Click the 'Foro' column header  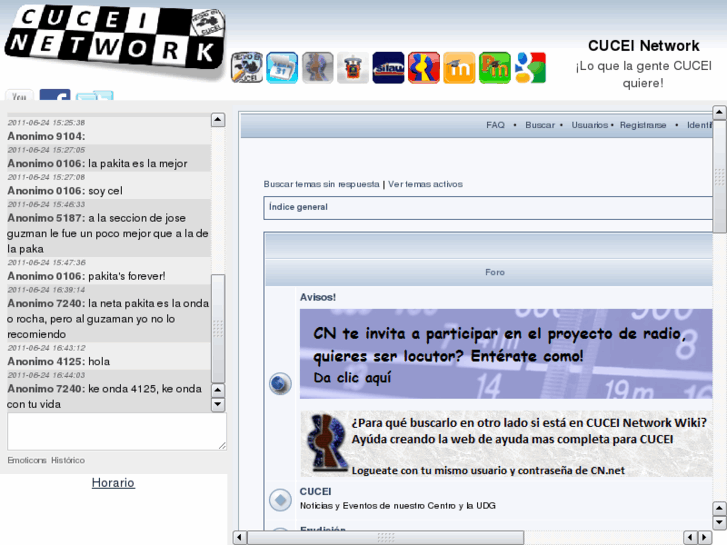(x=495, y=272)
